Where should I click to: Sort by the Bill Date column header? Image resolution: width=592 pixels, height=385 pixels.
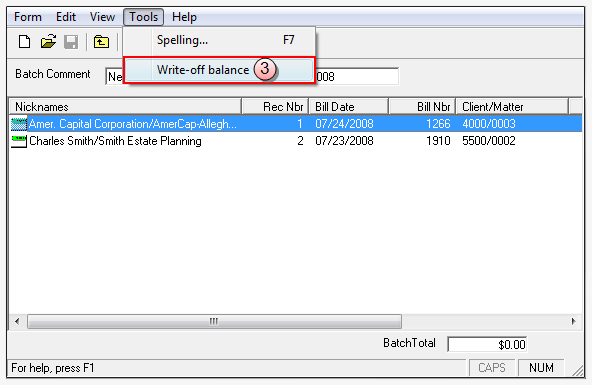point(348,107)
